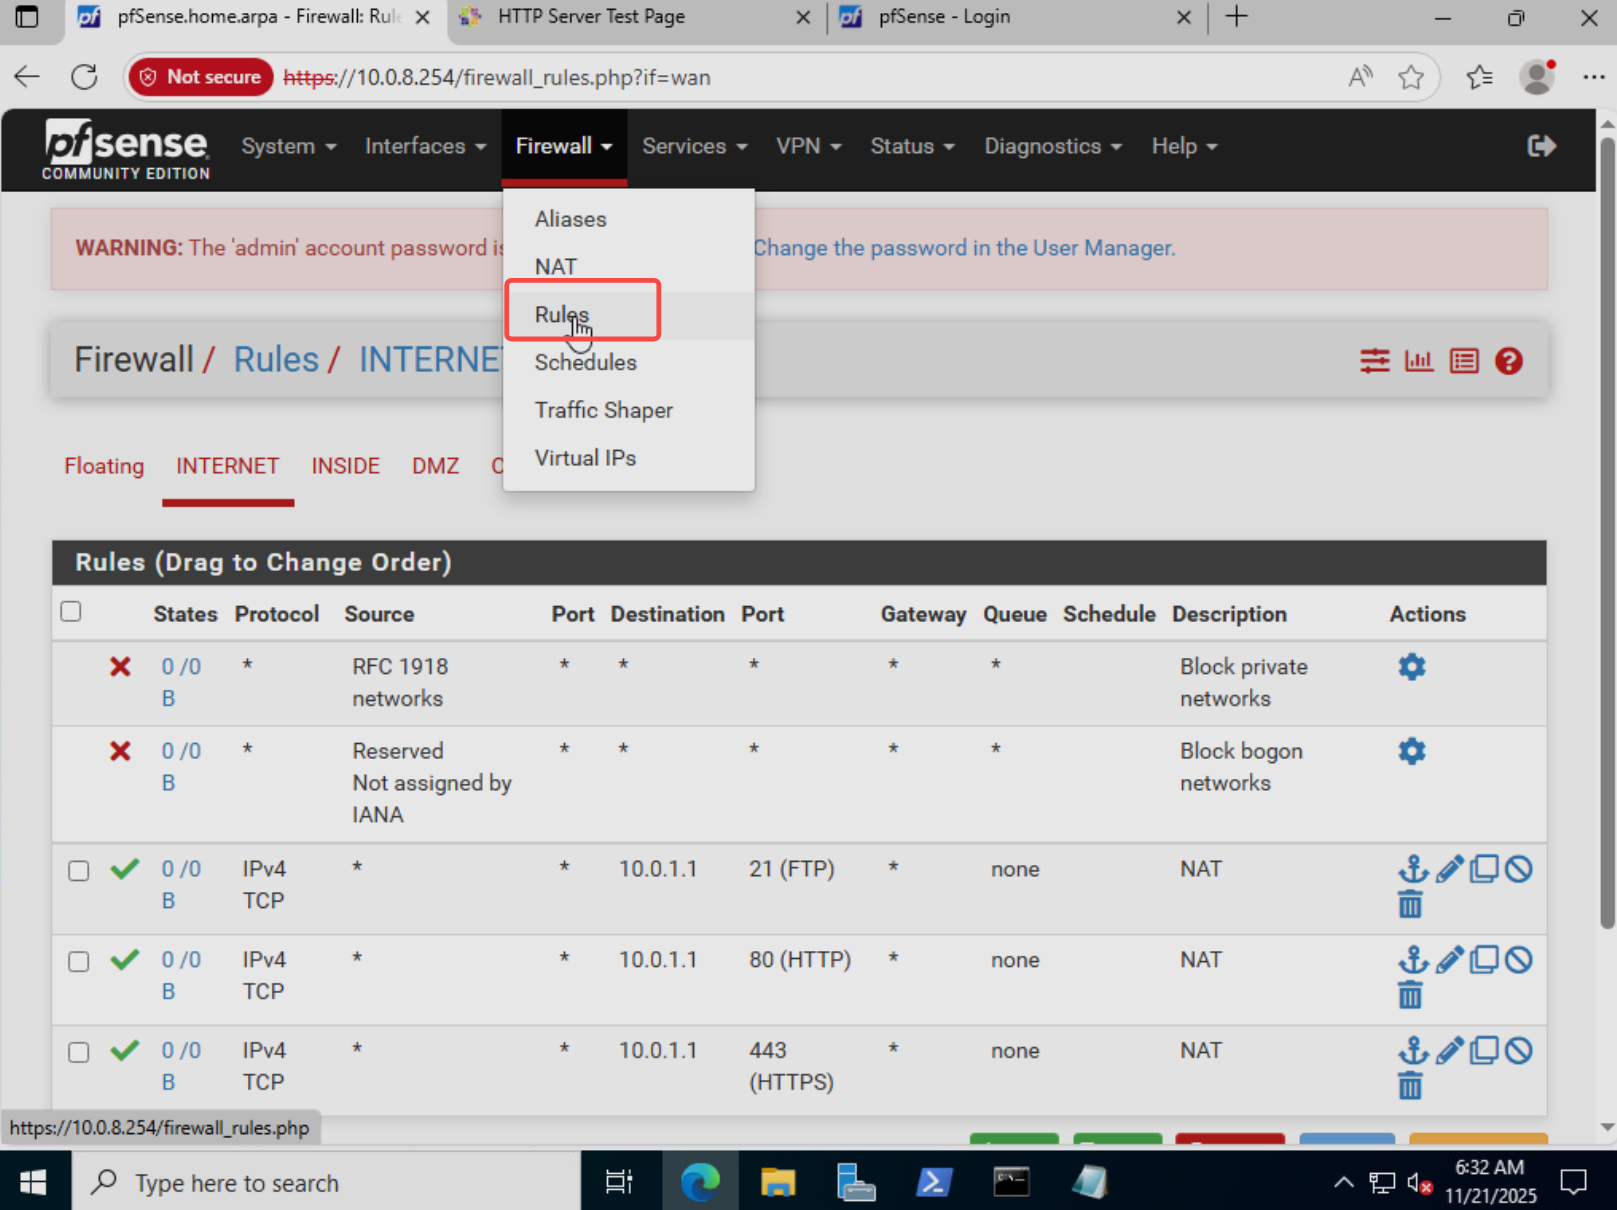Viewport: 1617px width, 1210px height.
Task: Expand the VPN menu
Action: [809, 146]
